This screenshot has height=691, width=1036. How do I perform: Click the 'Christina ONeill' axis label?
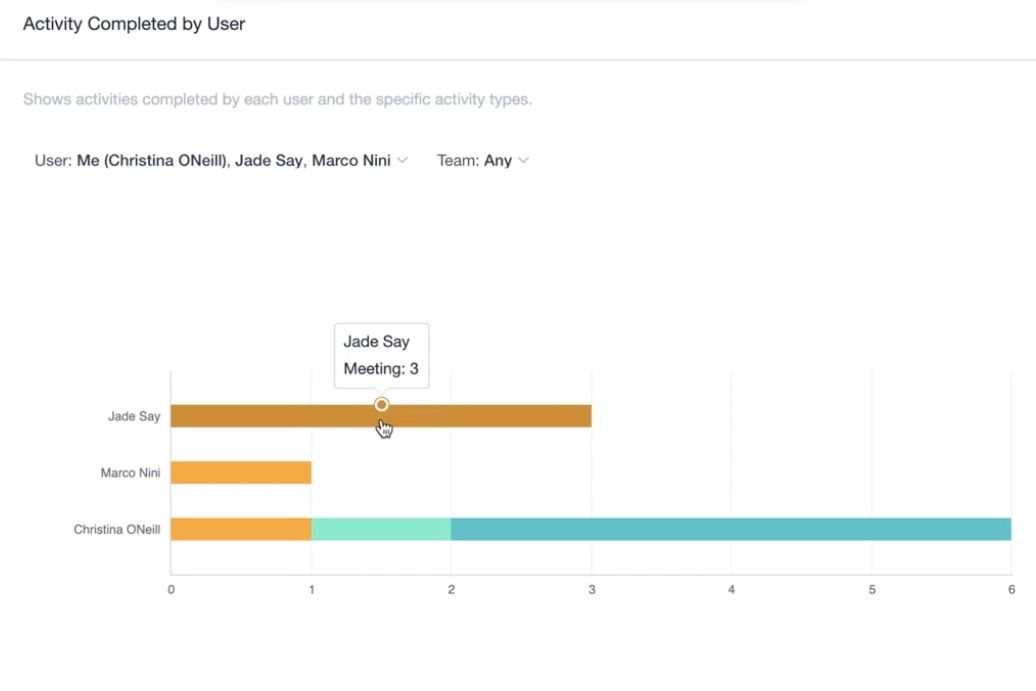(x=117, y=529)
